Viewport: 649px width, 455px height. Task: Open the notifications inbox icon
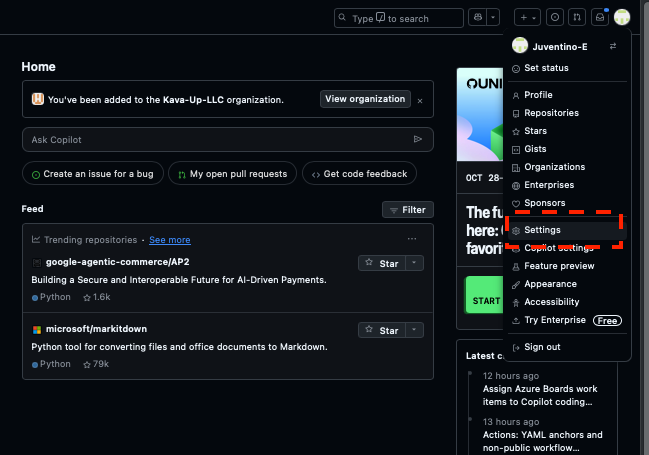(x=600, y=18)
